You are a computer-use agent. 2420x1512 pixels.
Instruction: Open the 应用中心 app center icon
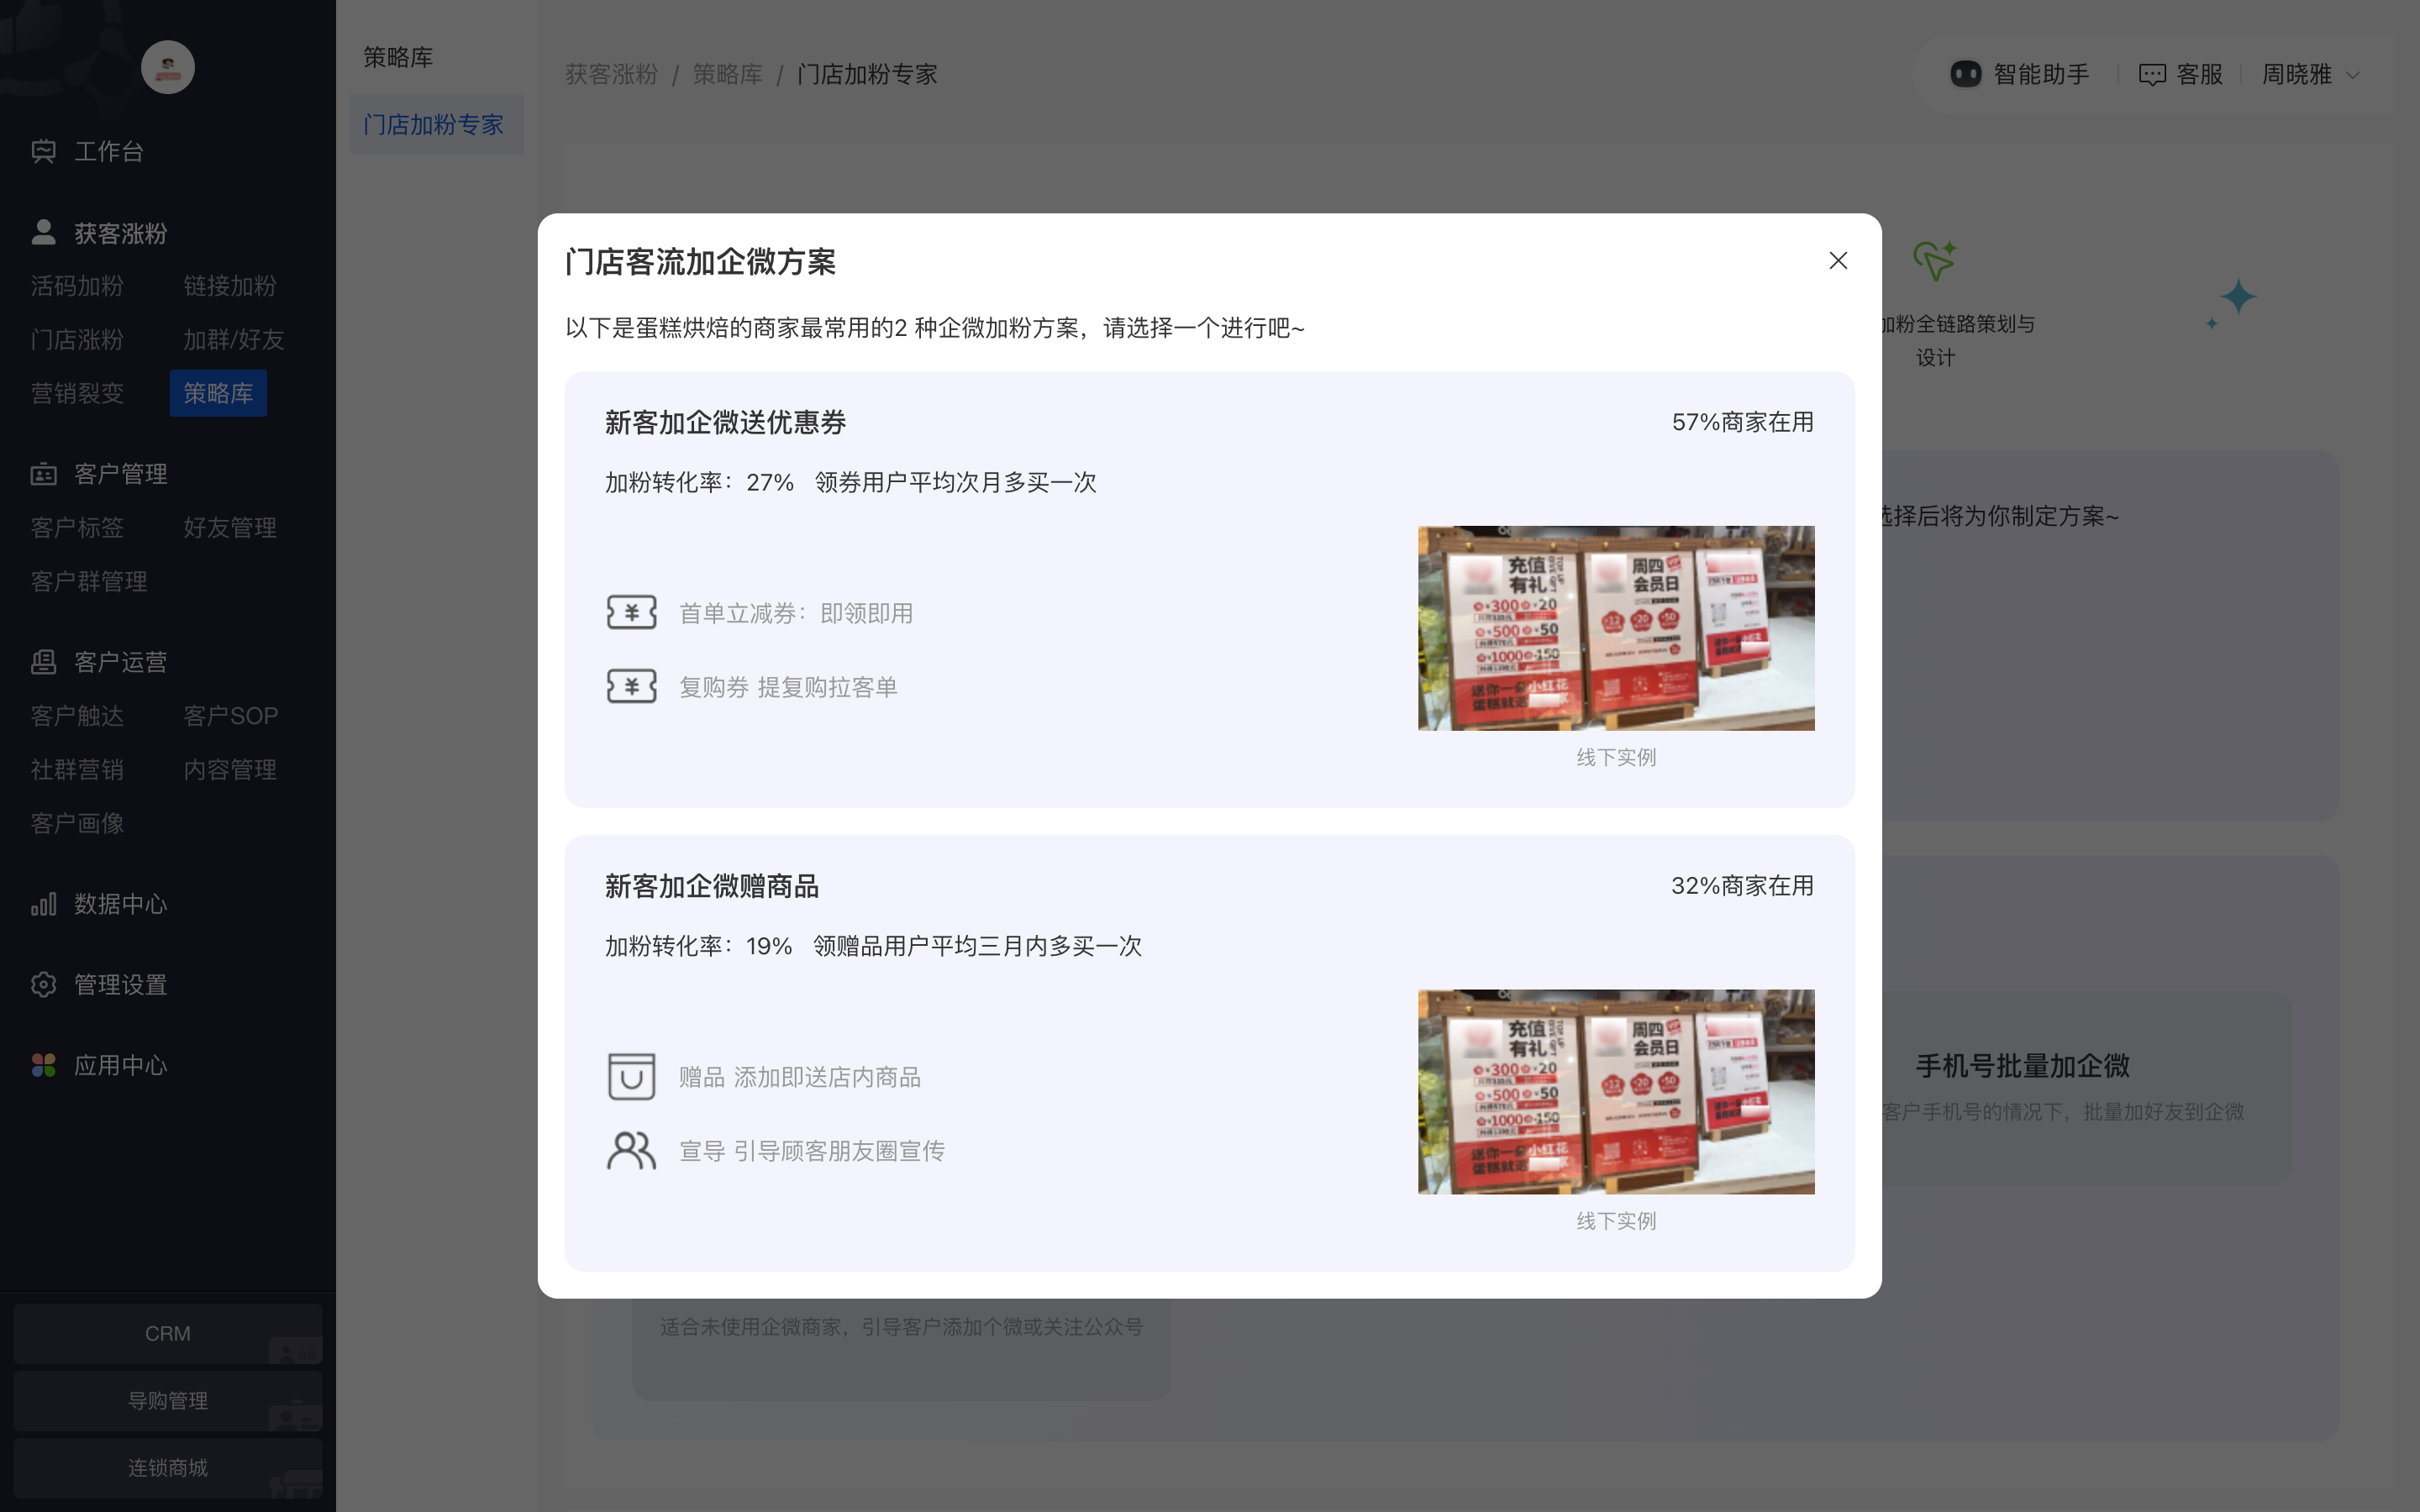pos(43,1065)
